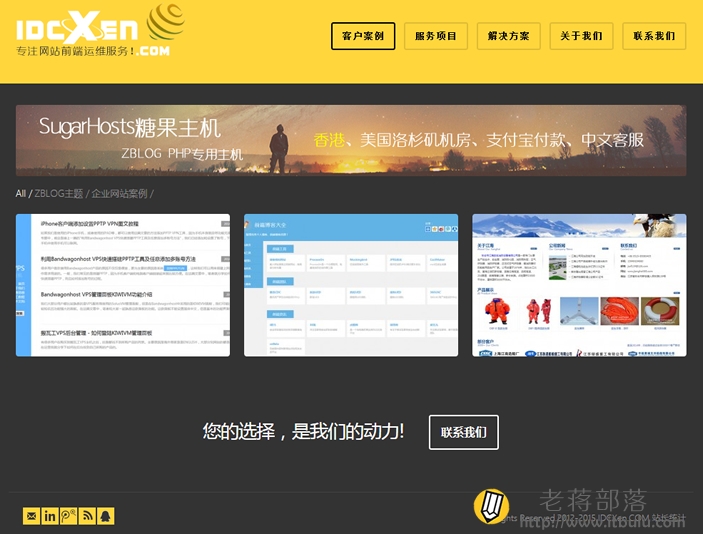Viewport: 703px width, 534px height.
Task: Open the 服务项目 navigation item
Action: tap(436, 36)
